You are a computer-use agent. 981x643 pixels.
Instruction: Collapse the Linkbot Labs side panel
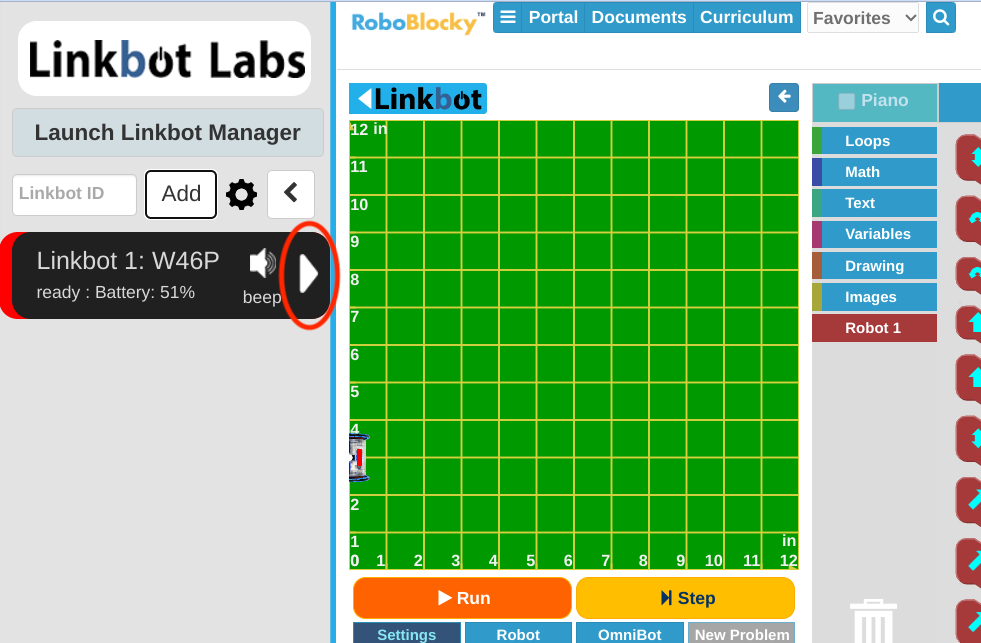tap(291, 194)
